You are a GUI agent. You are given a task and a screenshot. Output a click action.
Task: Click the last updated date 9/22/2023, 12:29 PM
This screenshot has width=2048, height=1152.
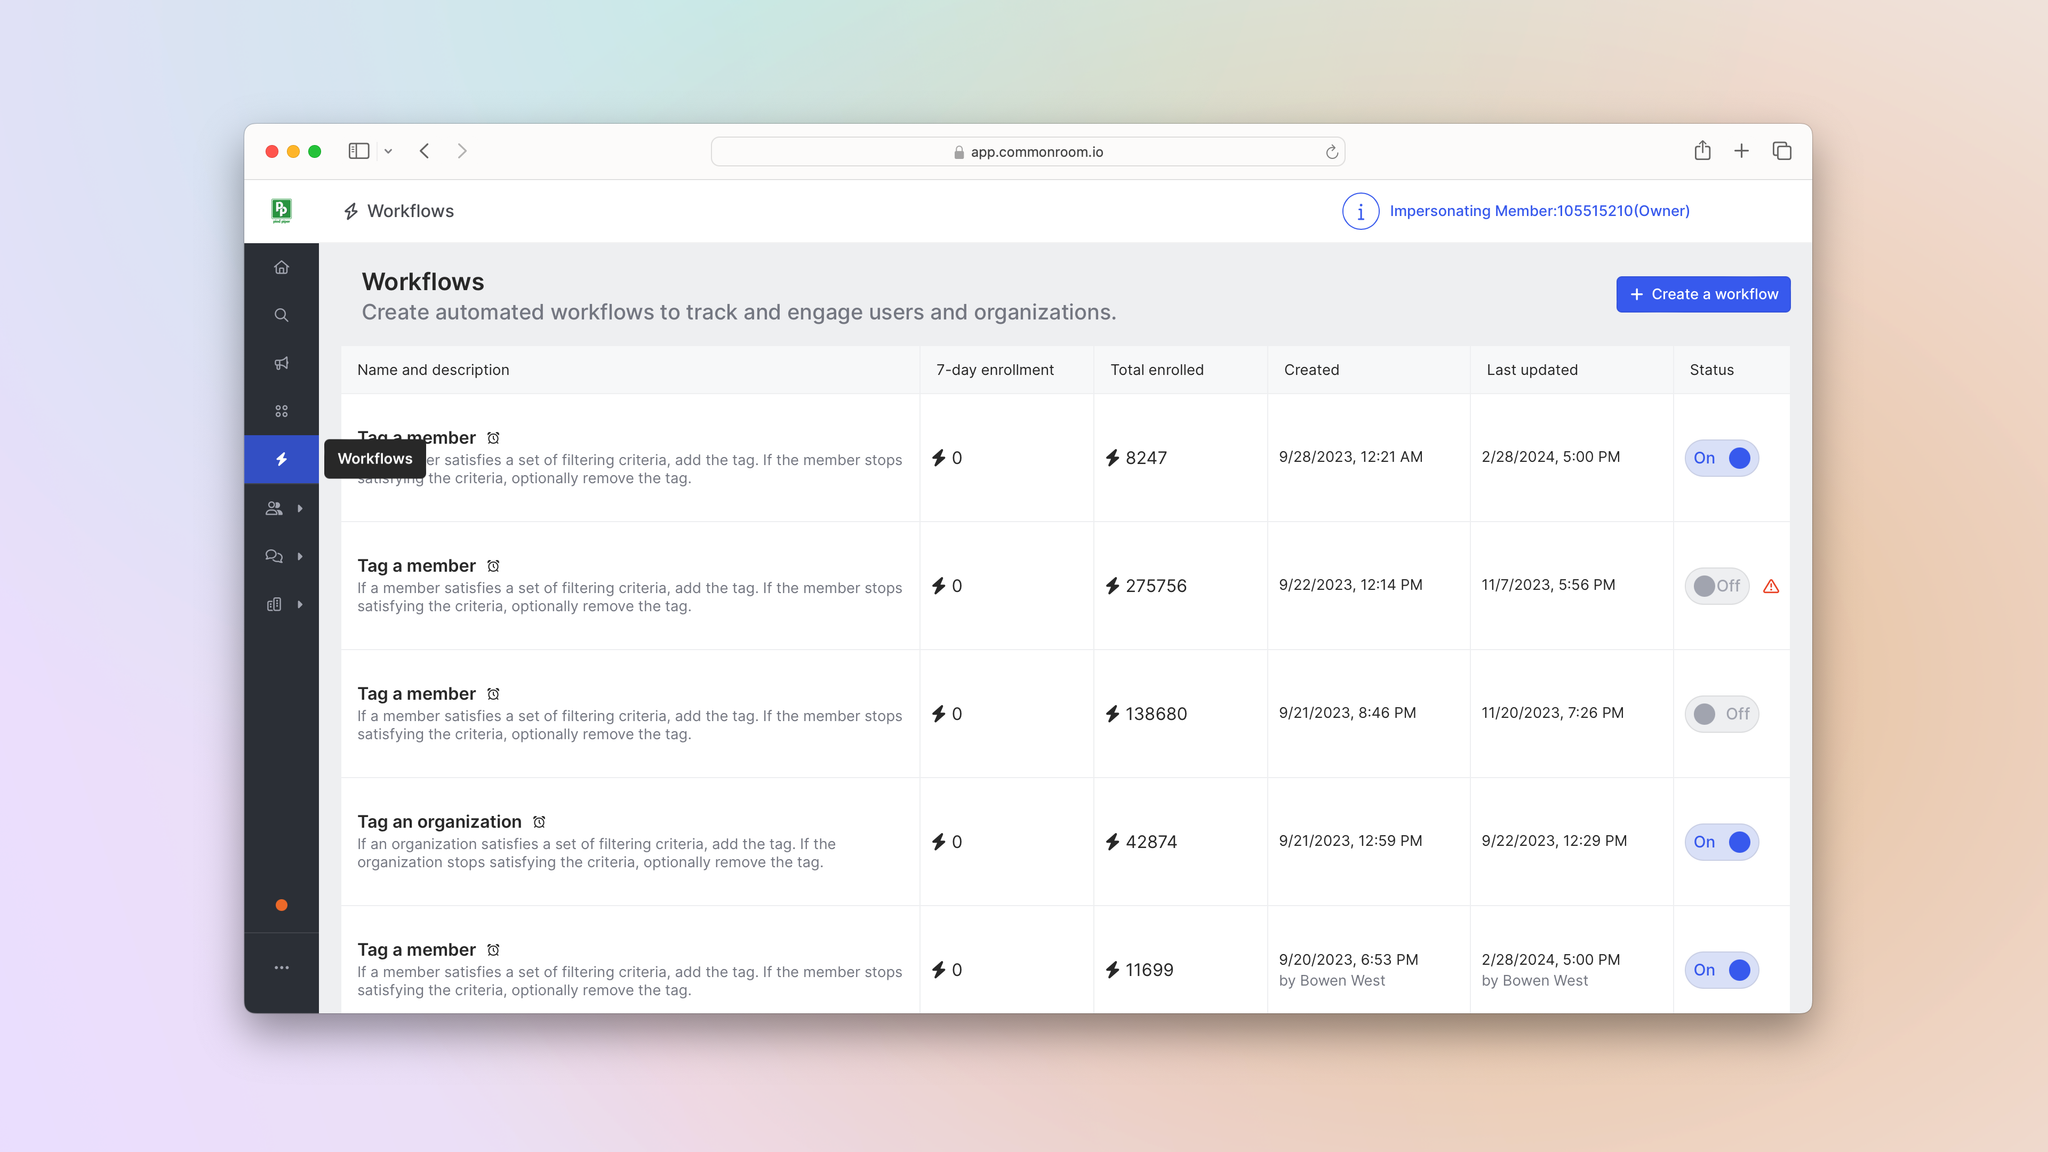pos(1554,841)
